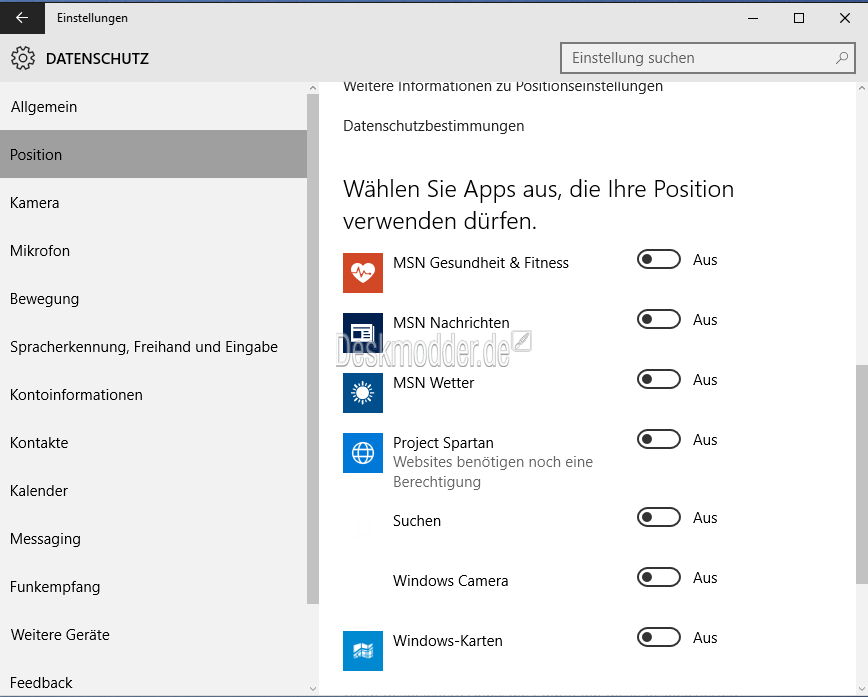Open the Datenschutzbestimmungen link
868x697 pixels.
[433, 126]
